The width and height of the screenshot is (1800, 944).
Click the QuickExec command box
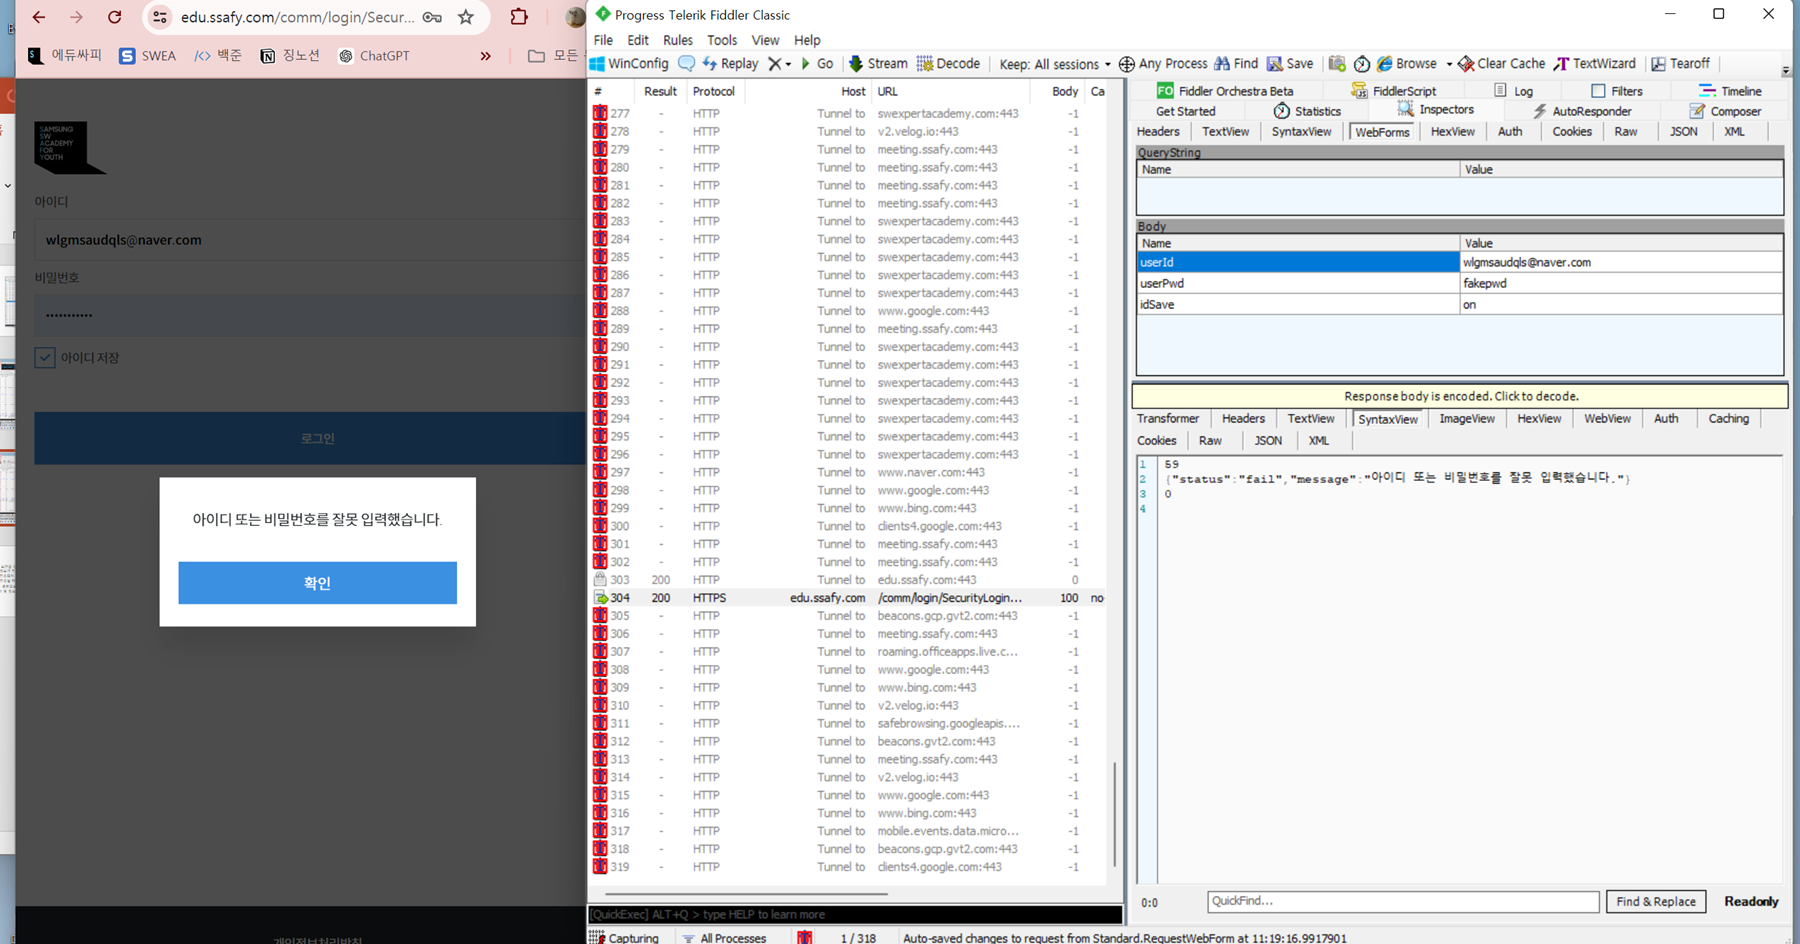[x=855, y=914]
